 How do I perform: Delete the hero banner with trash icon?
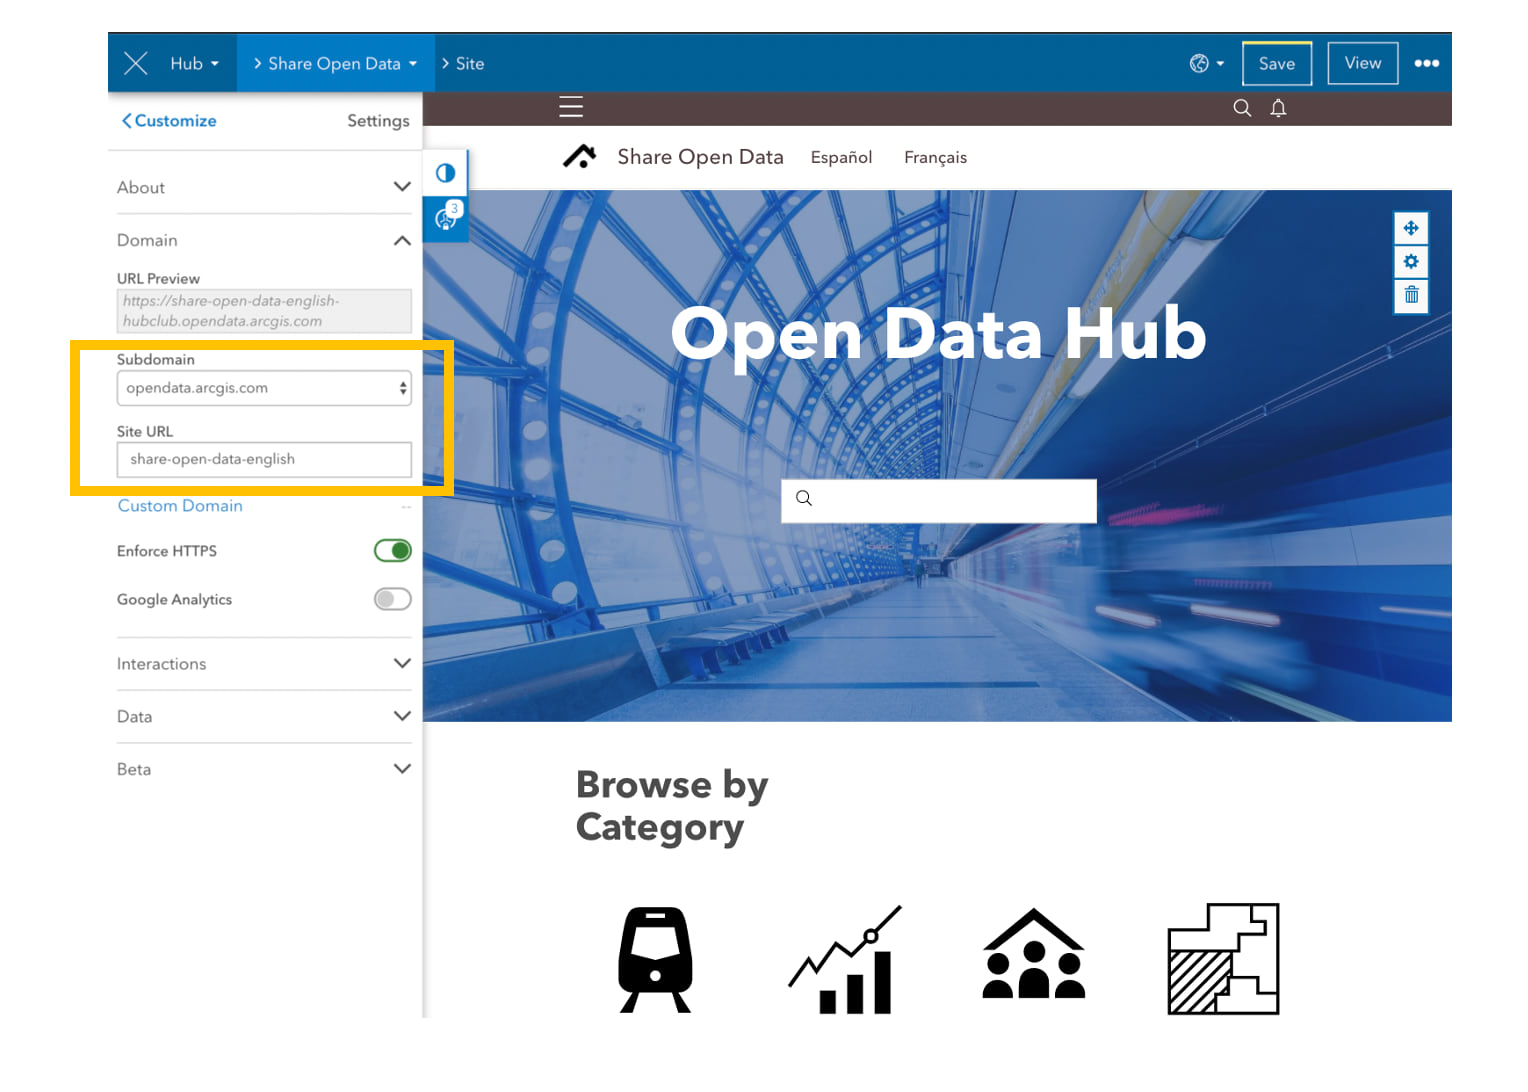(x=1411, y=295)
